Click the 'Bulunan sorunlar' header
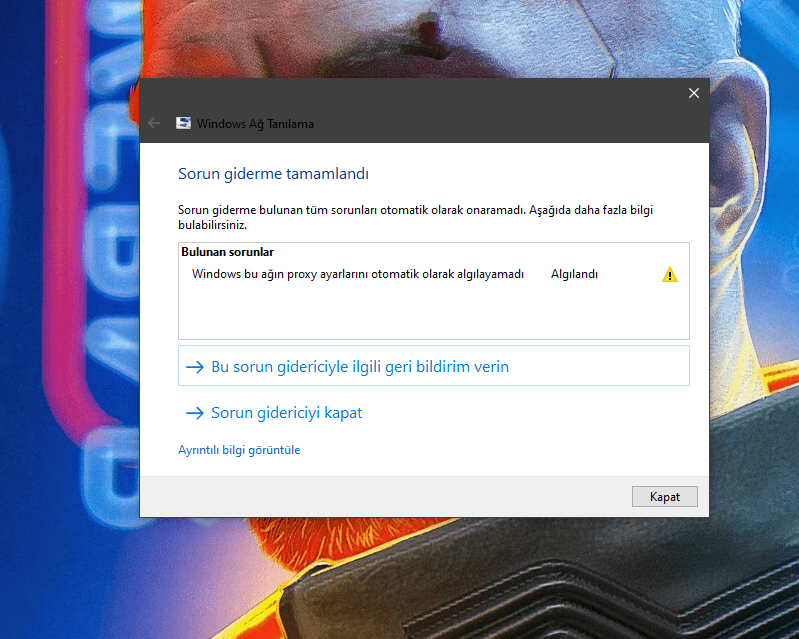Image resolution: width=799 pixels, height=639 pixels. (x=227, y=252)
